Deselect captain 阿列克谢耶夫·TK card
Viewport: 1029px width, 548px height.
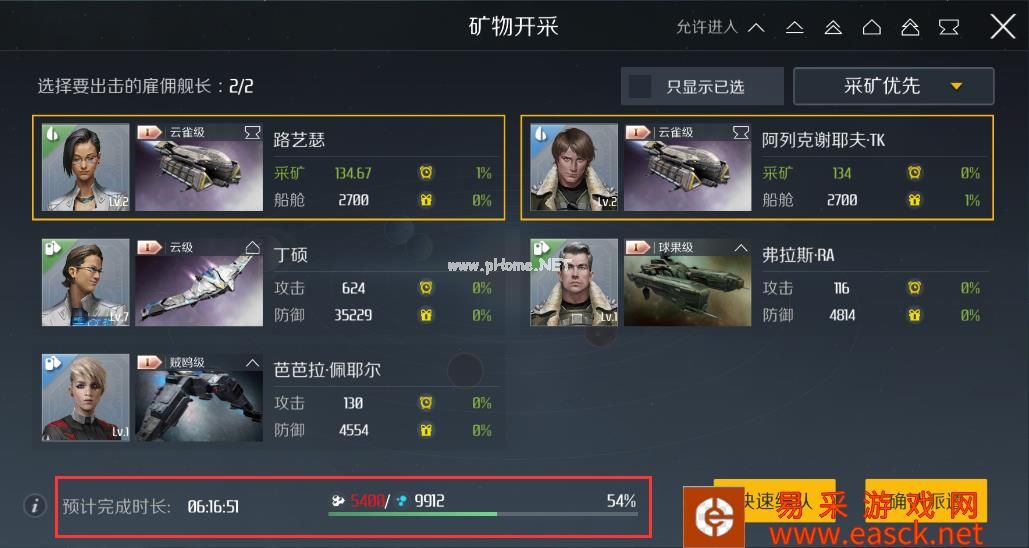point(757,167)
